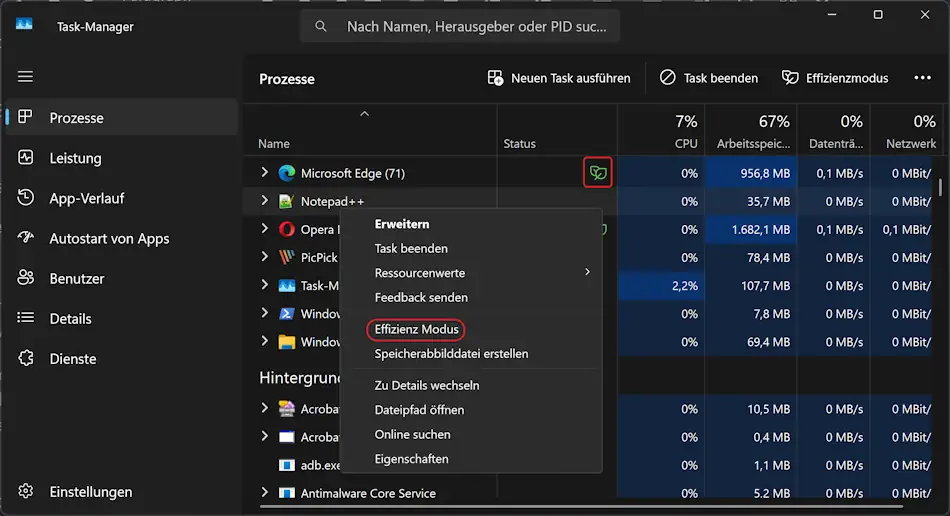Click the Task-Manager process row icon
This screenshot has height=516, width=950.
point(287,285)
